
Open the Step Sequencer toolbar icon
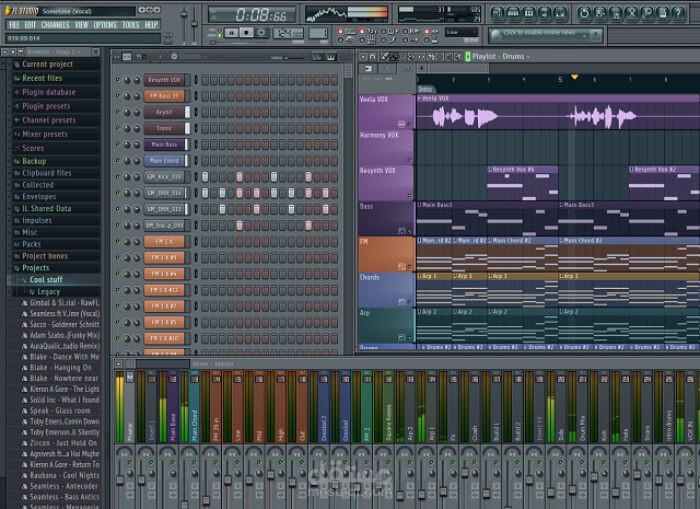point(513,13)
